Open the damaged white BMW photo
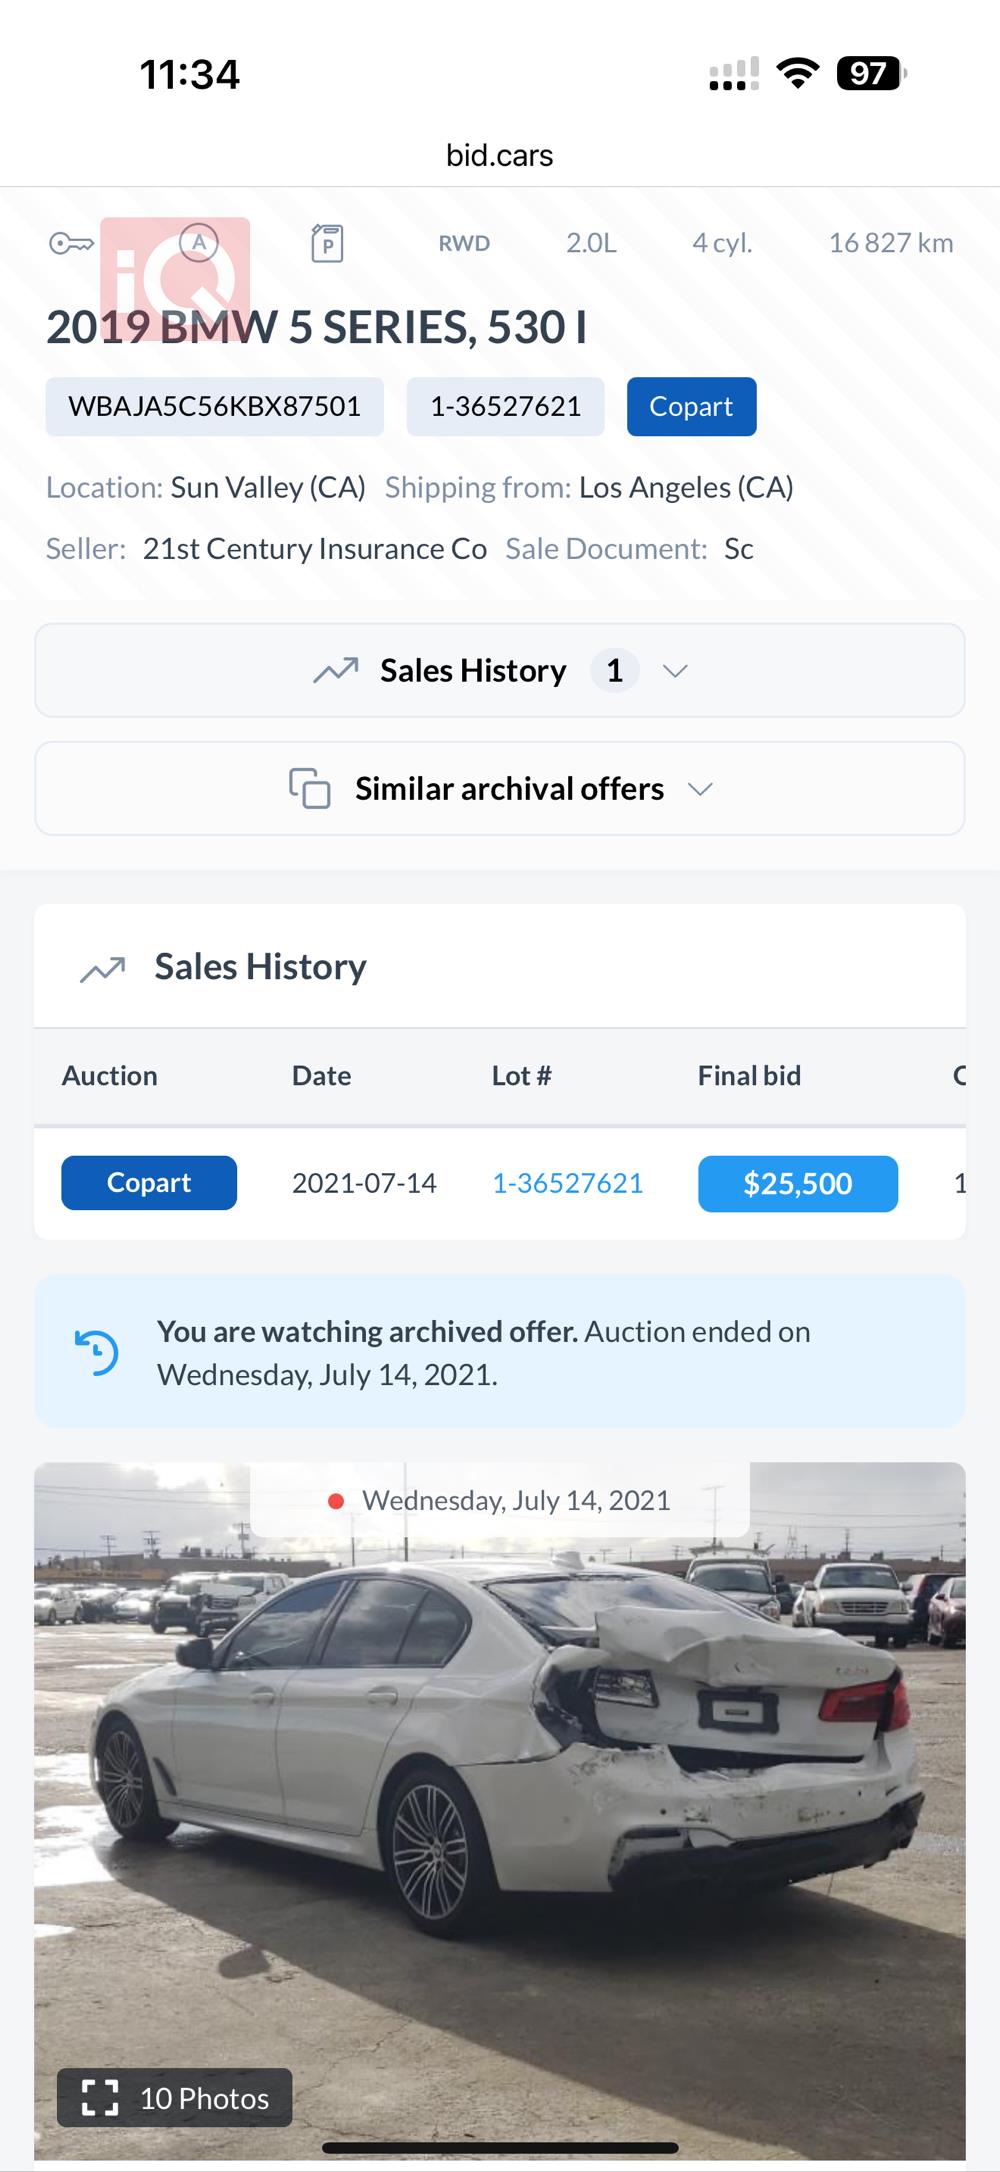This screenshot has height=2172, width=1000. 500,1810
